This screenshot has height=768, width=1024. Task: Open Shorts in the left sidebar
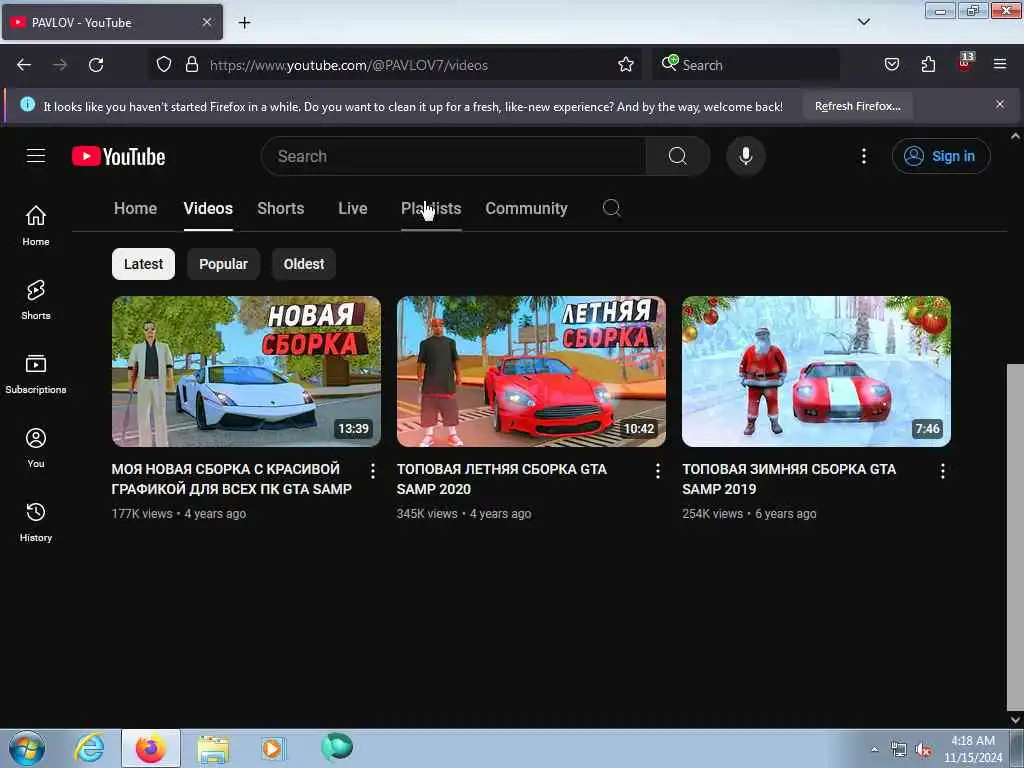click(36, 300)
